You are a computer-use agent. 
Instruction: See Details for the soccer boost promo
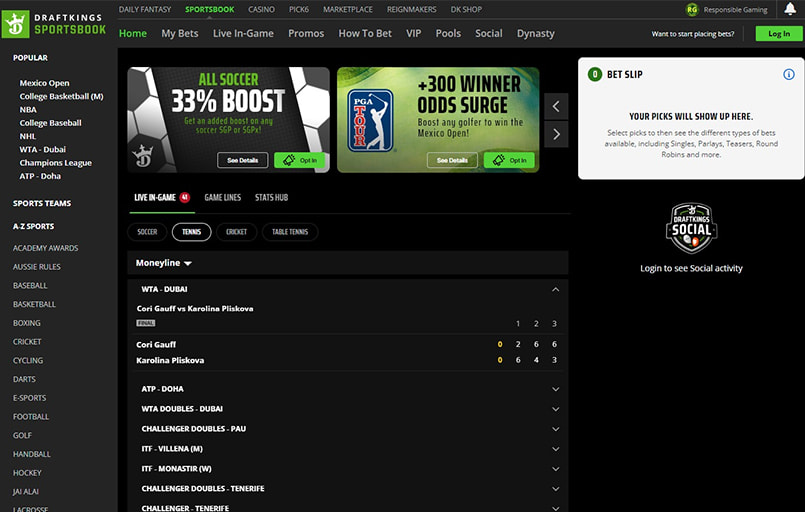(242, 160)
